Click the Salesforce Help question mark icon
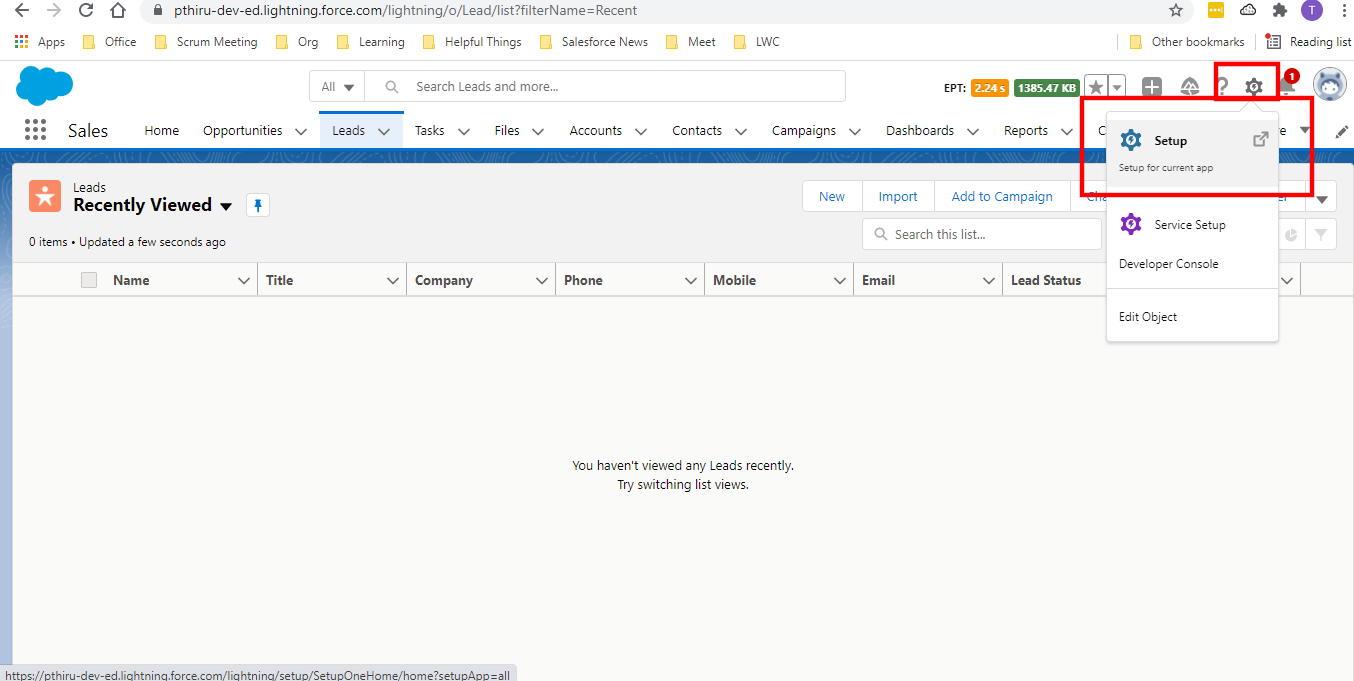This screenshot has width=1354, height=681. (1222, 86)
